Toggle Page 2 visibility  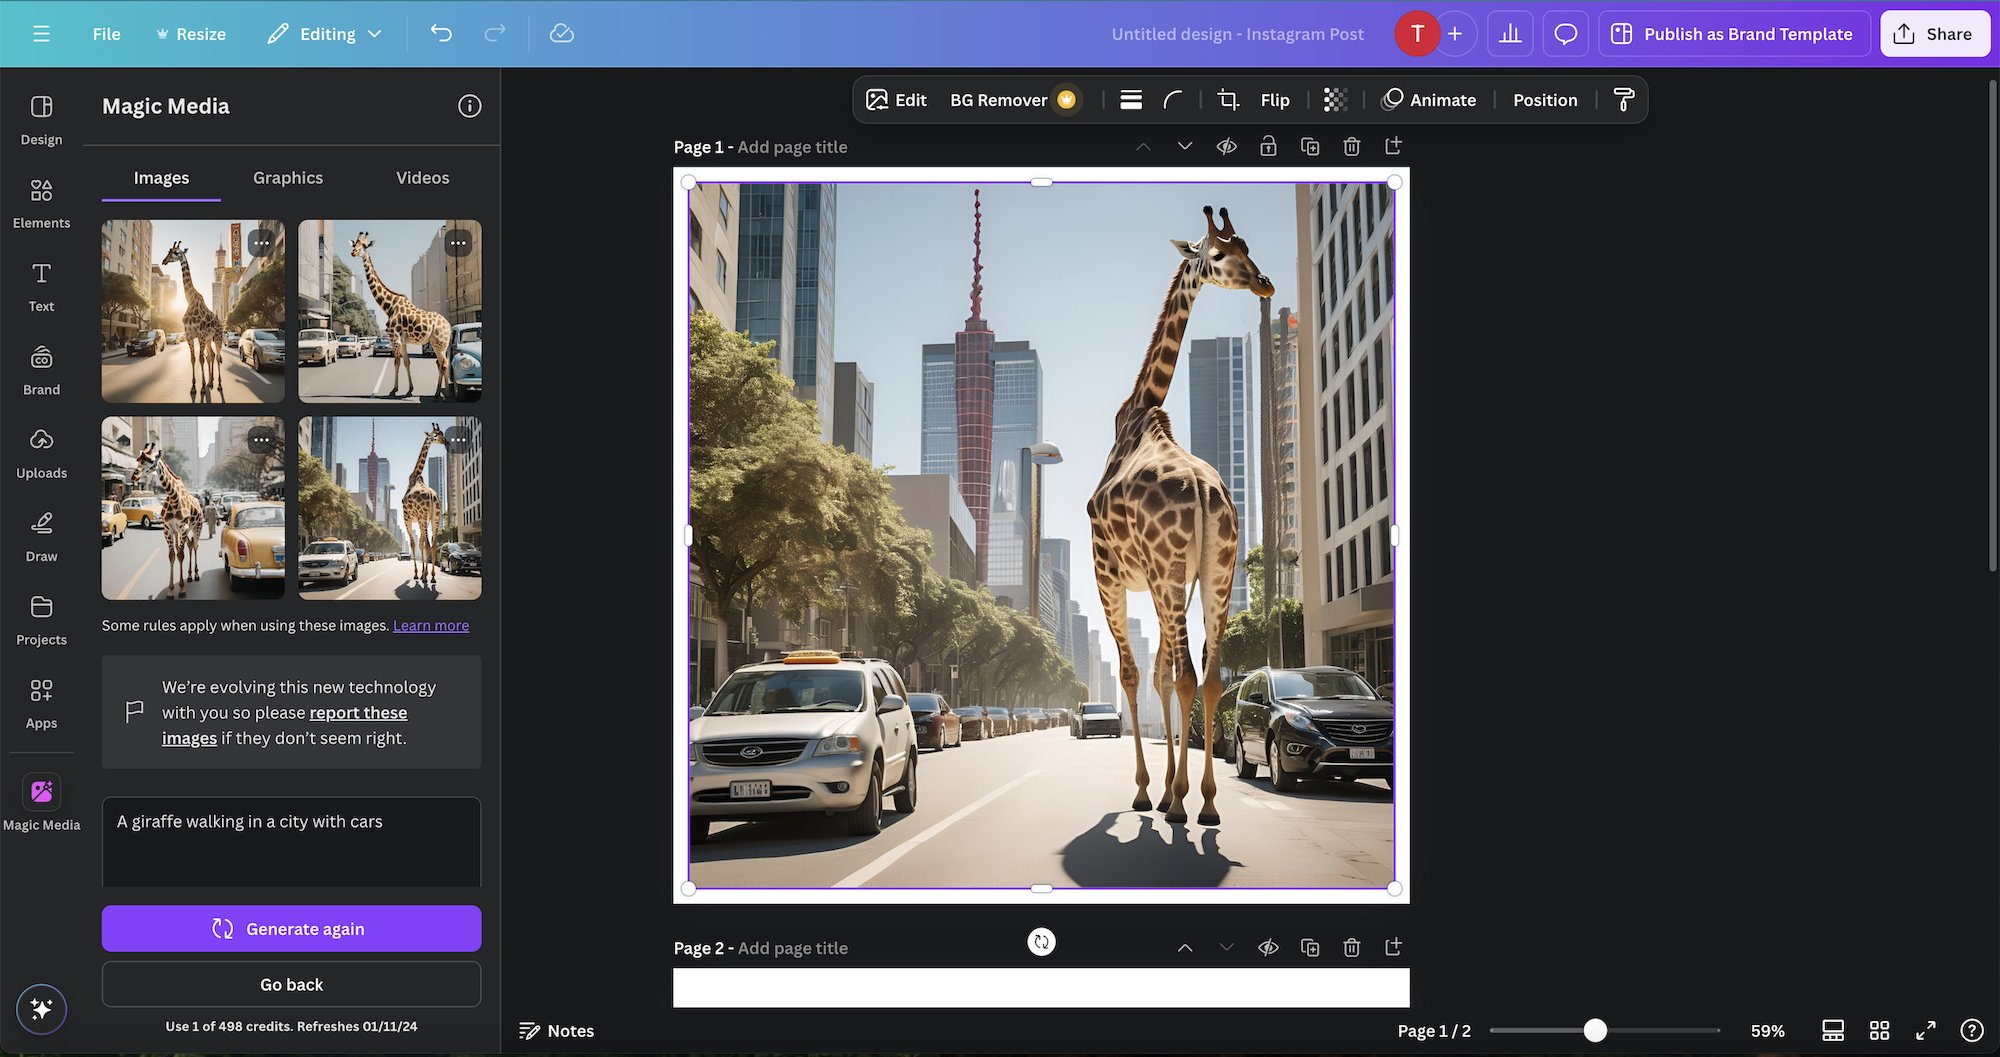(1268, 947)
